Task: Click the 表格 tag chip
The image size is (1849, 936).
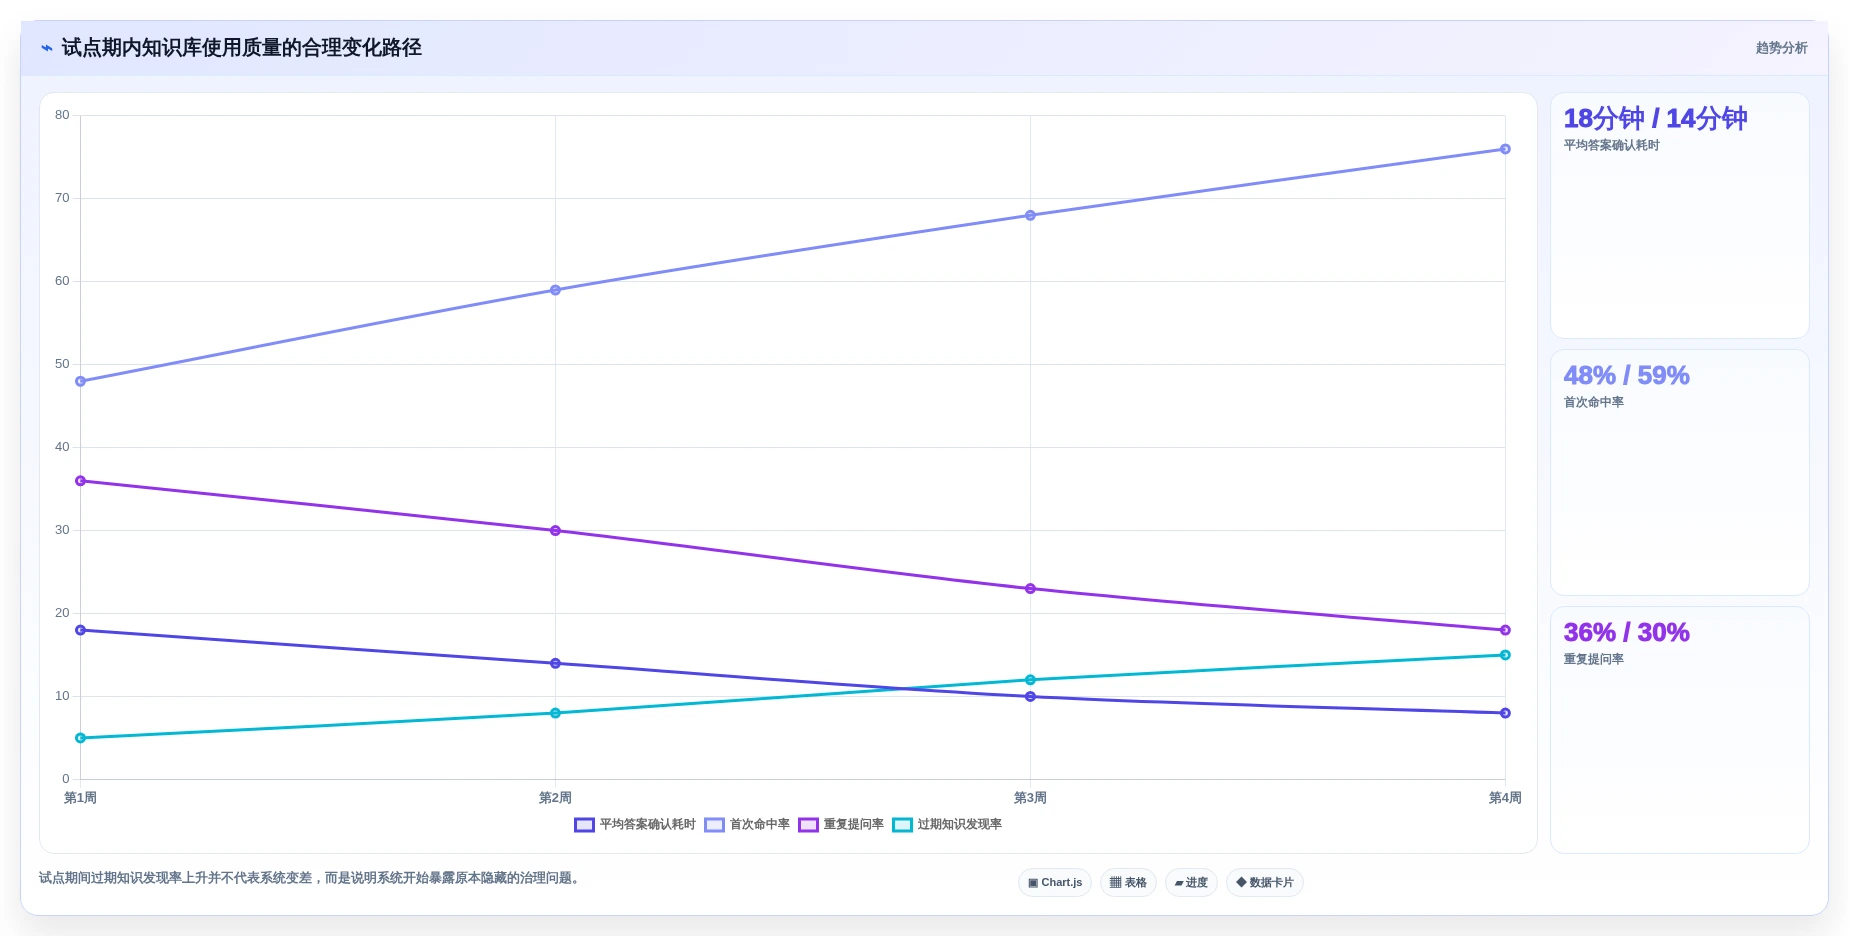Action: point(1128,883)
